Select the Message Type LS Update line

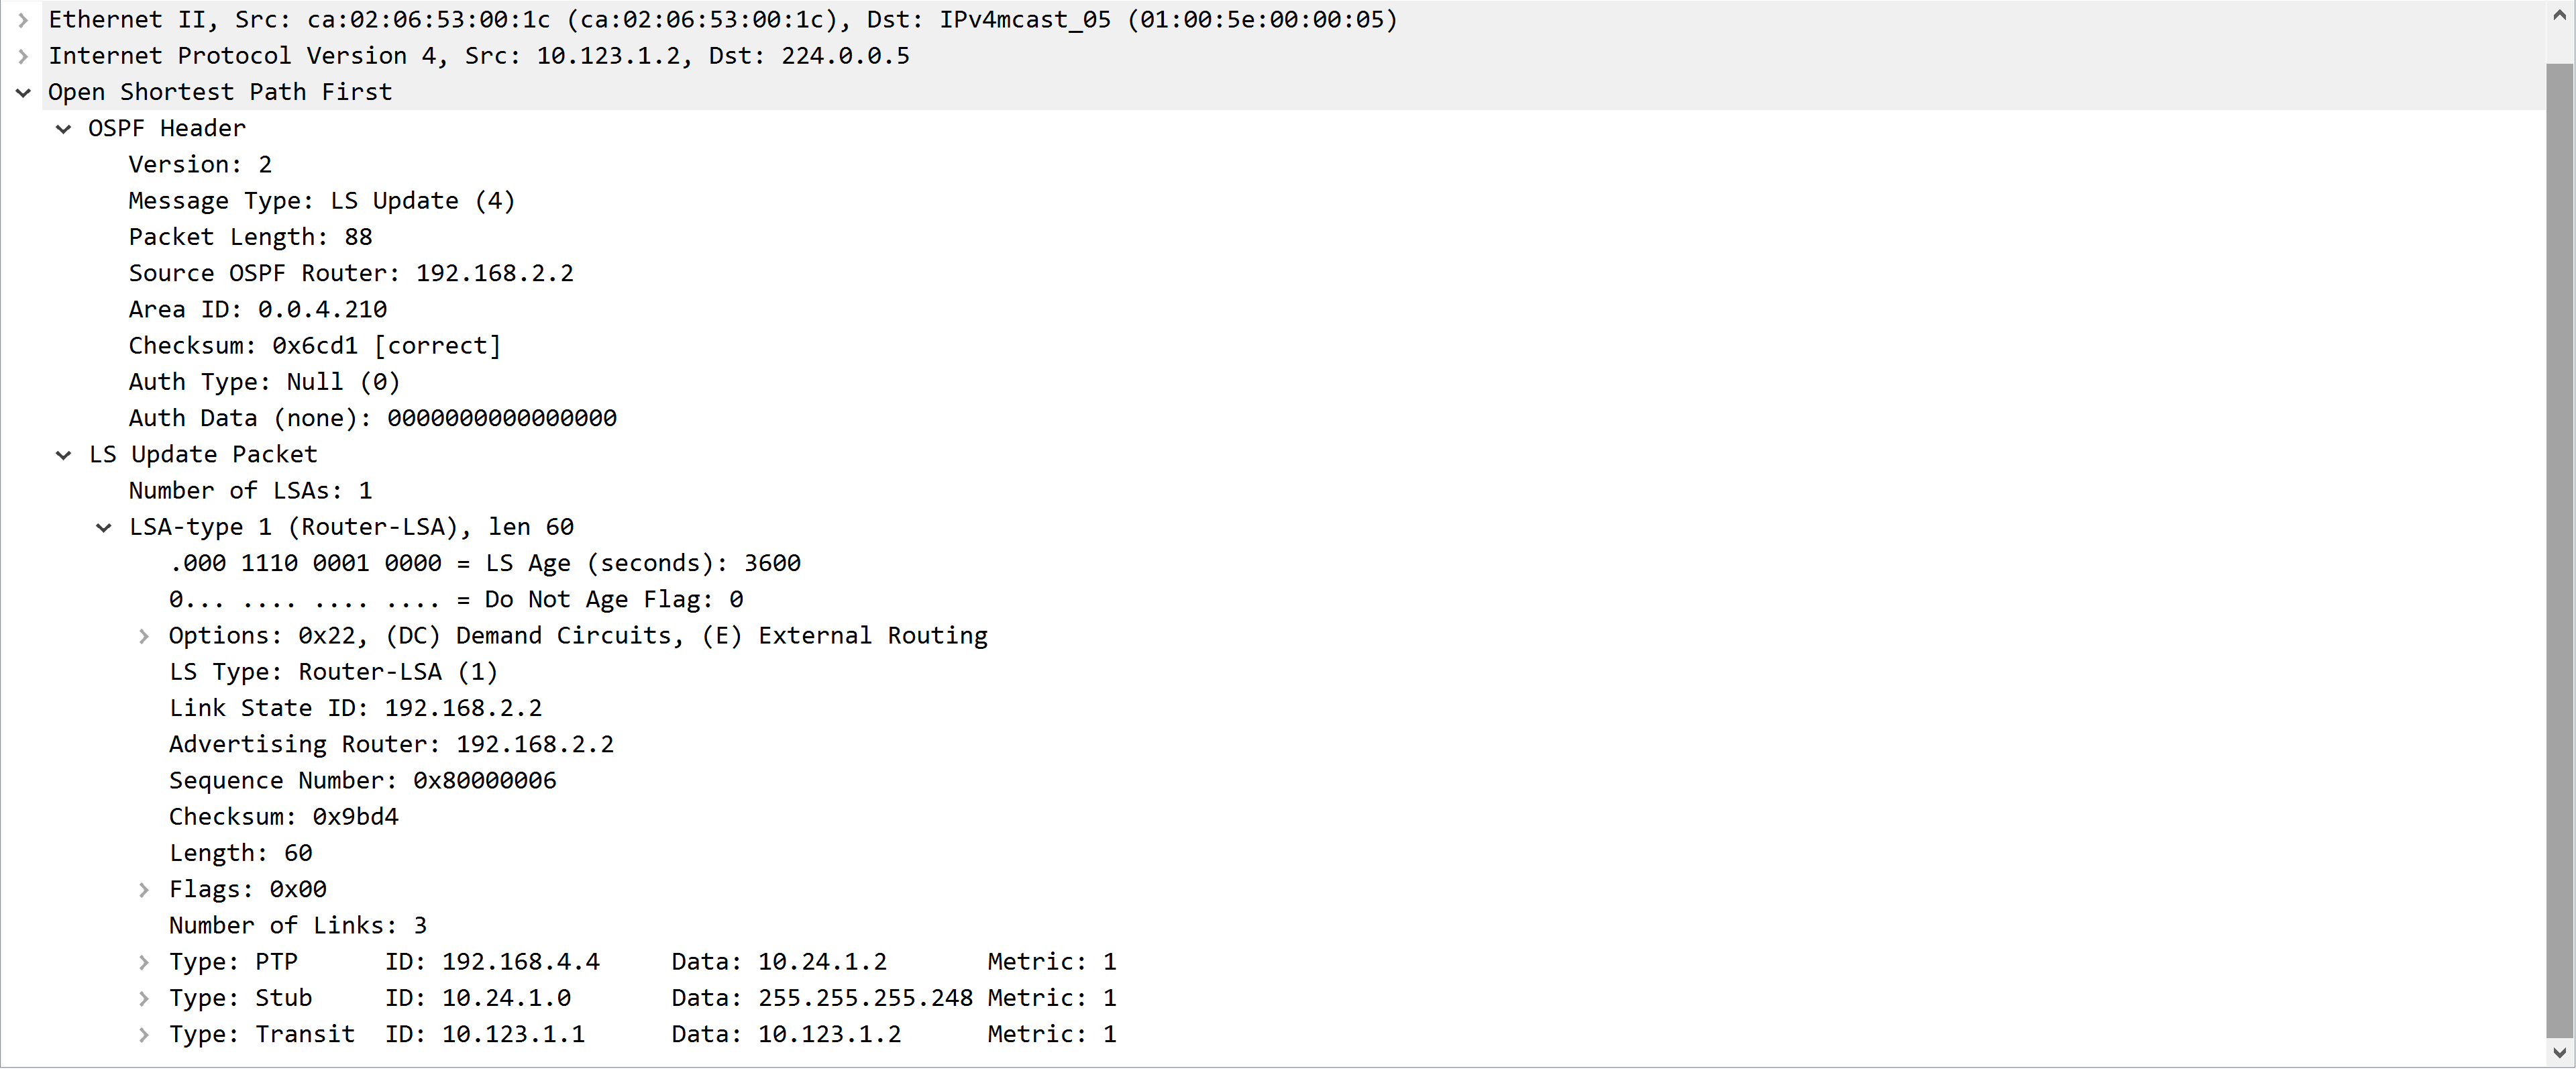[321, 201]
